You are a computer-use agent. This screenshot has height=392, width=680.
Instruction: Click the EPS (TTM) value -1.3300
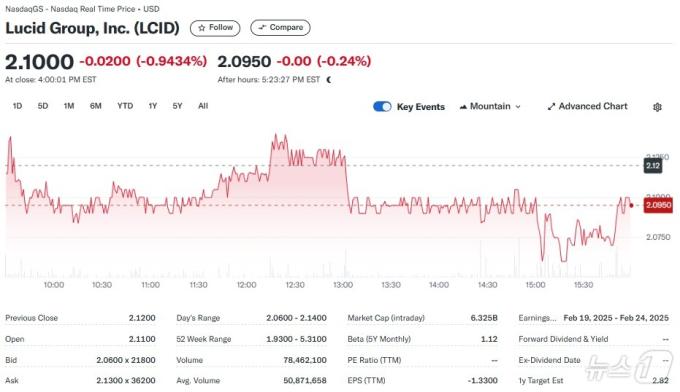[483, 380]
